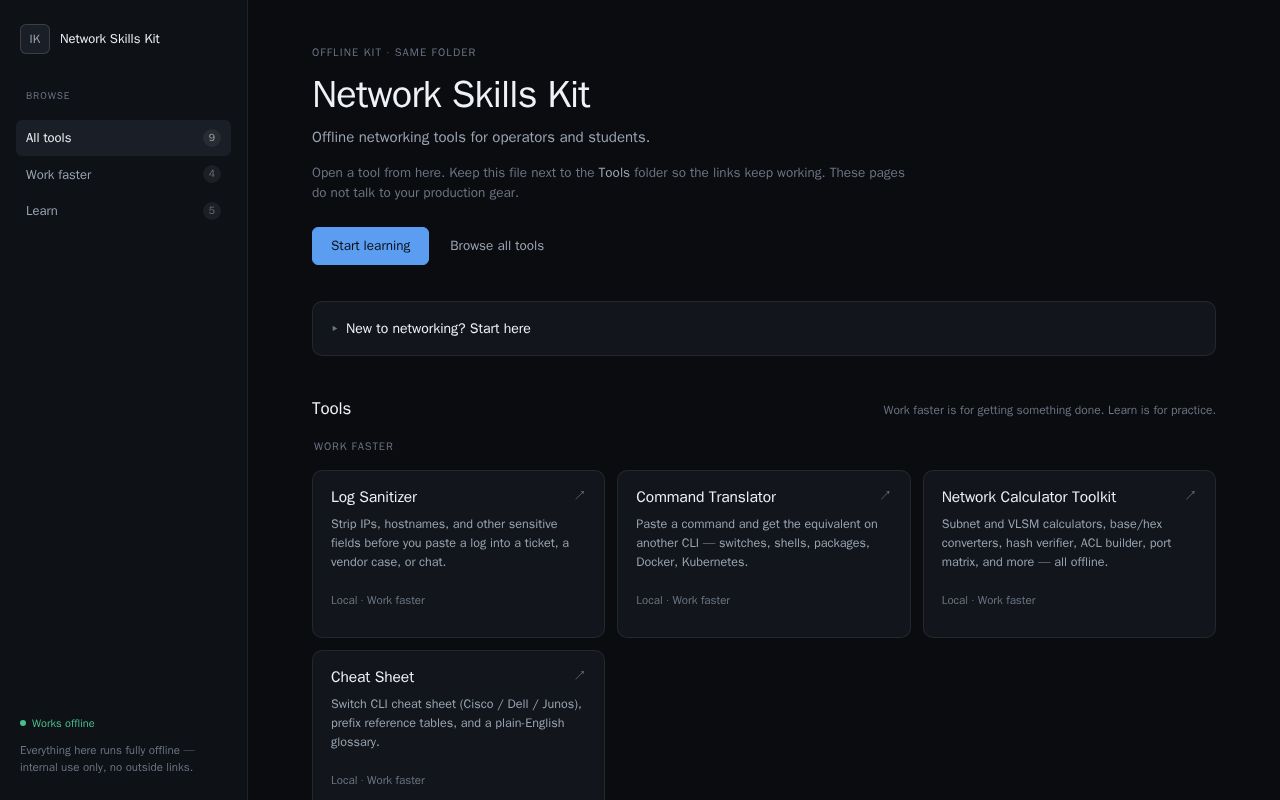The height and width of the screenshot is (800, 1280).
Task: Open Command Translator arrow icon
Action: 885,495
